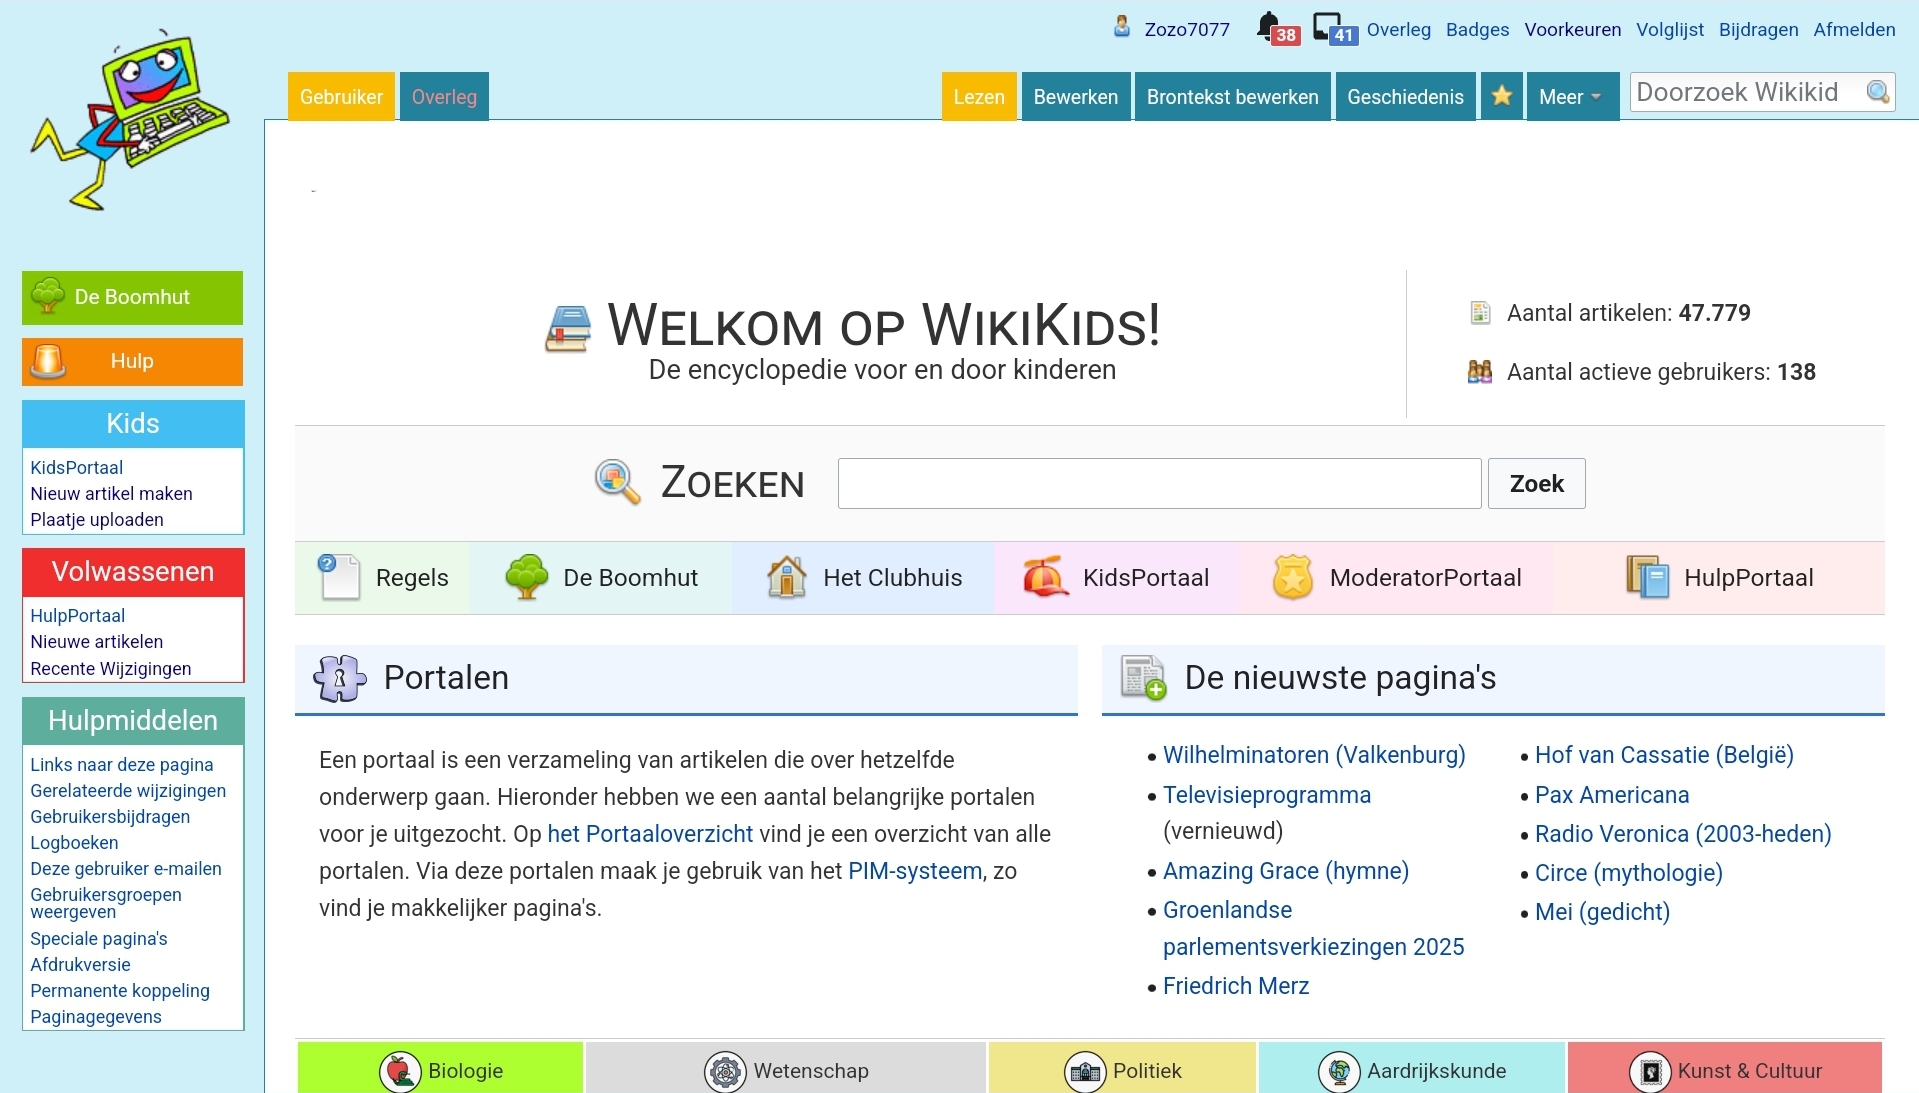Select the Lezen tab

(979, 96)
